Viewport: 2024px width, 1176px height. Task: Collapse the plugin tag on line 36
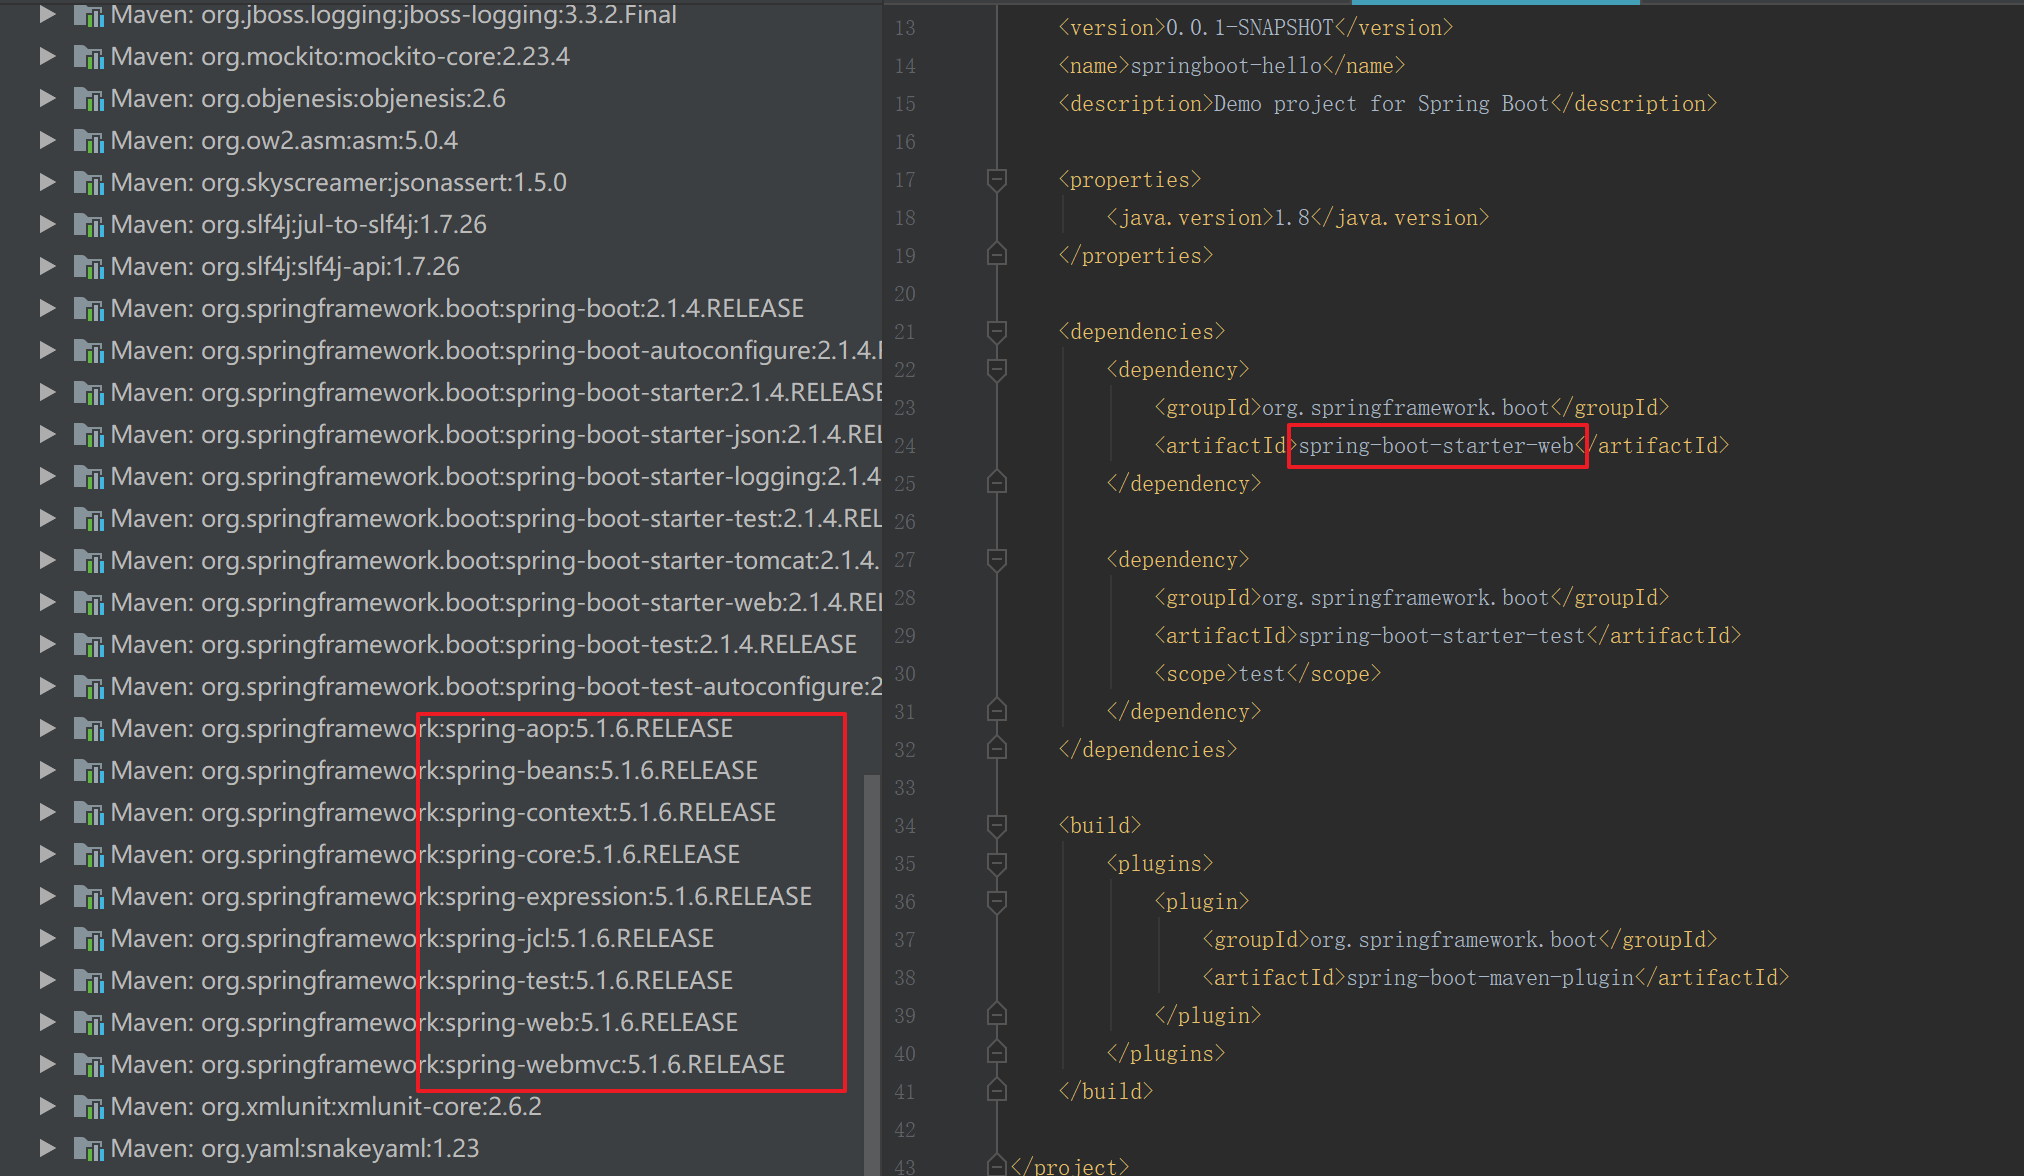click(996, 902)
